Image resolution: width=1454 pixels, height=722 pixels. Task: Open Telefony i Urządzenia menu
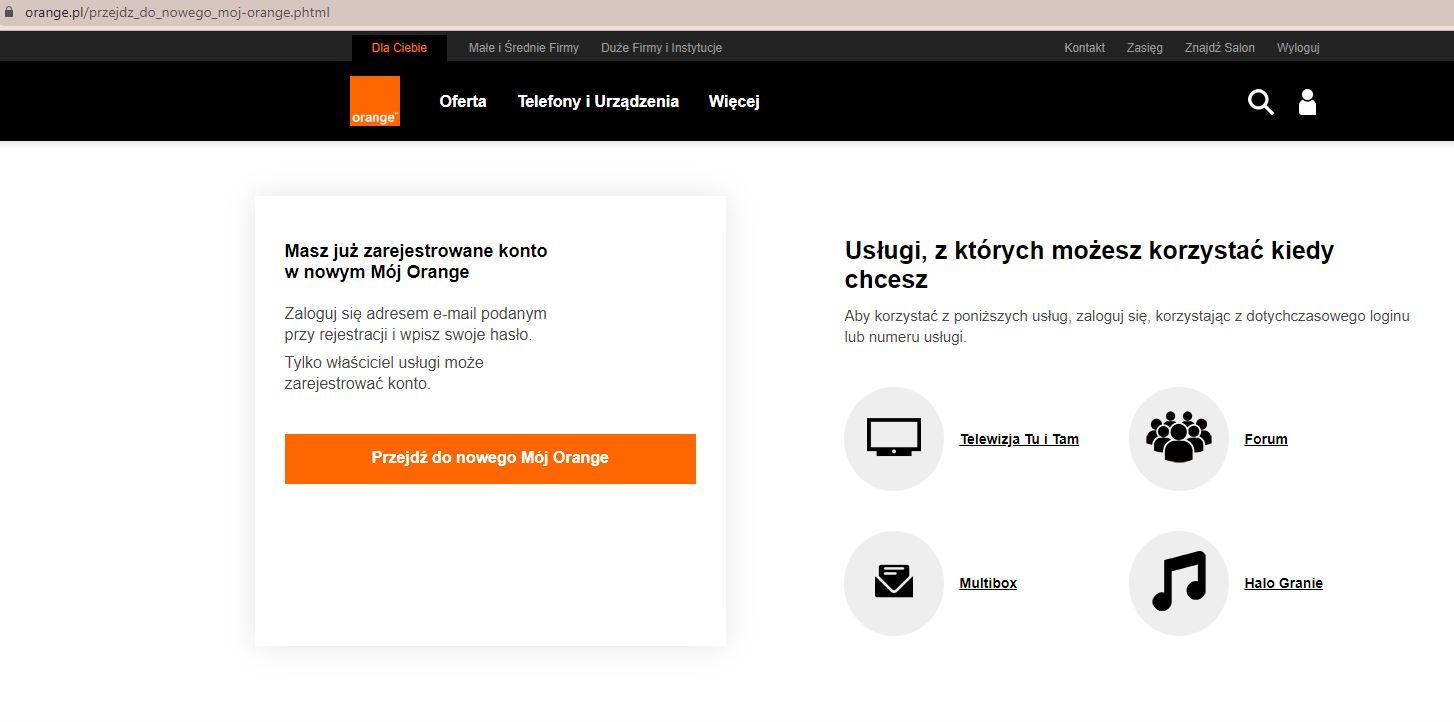coord(598,101)
